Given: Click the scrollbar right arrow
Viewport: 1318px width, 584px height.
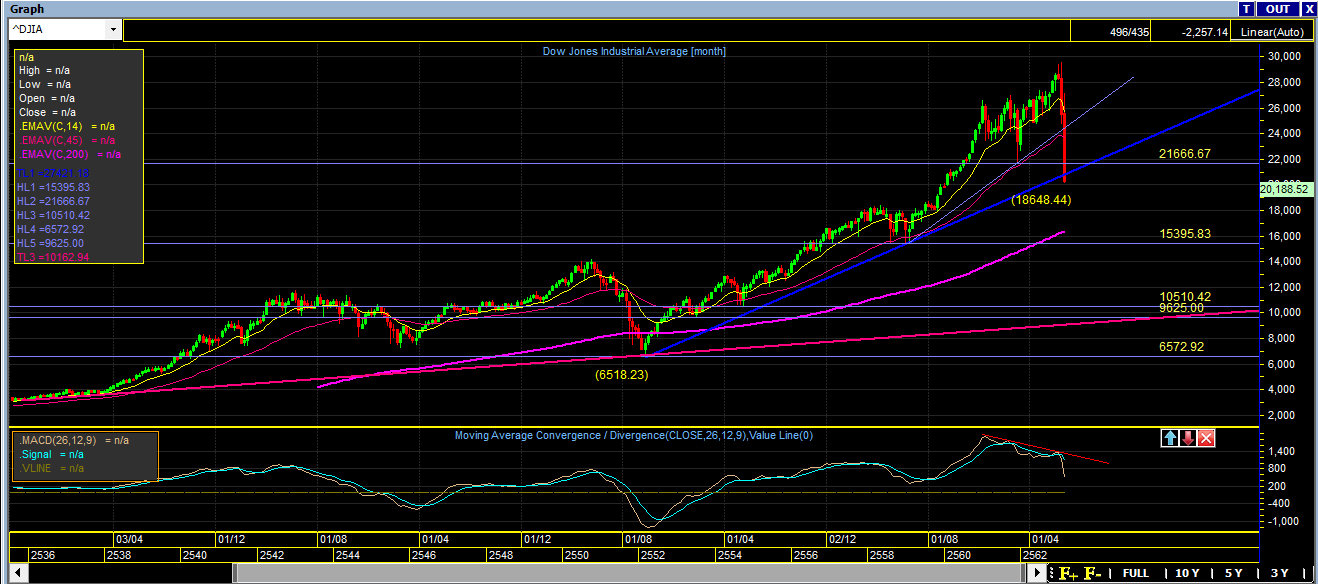Looking at the screenshot, I should point(1038,573).
